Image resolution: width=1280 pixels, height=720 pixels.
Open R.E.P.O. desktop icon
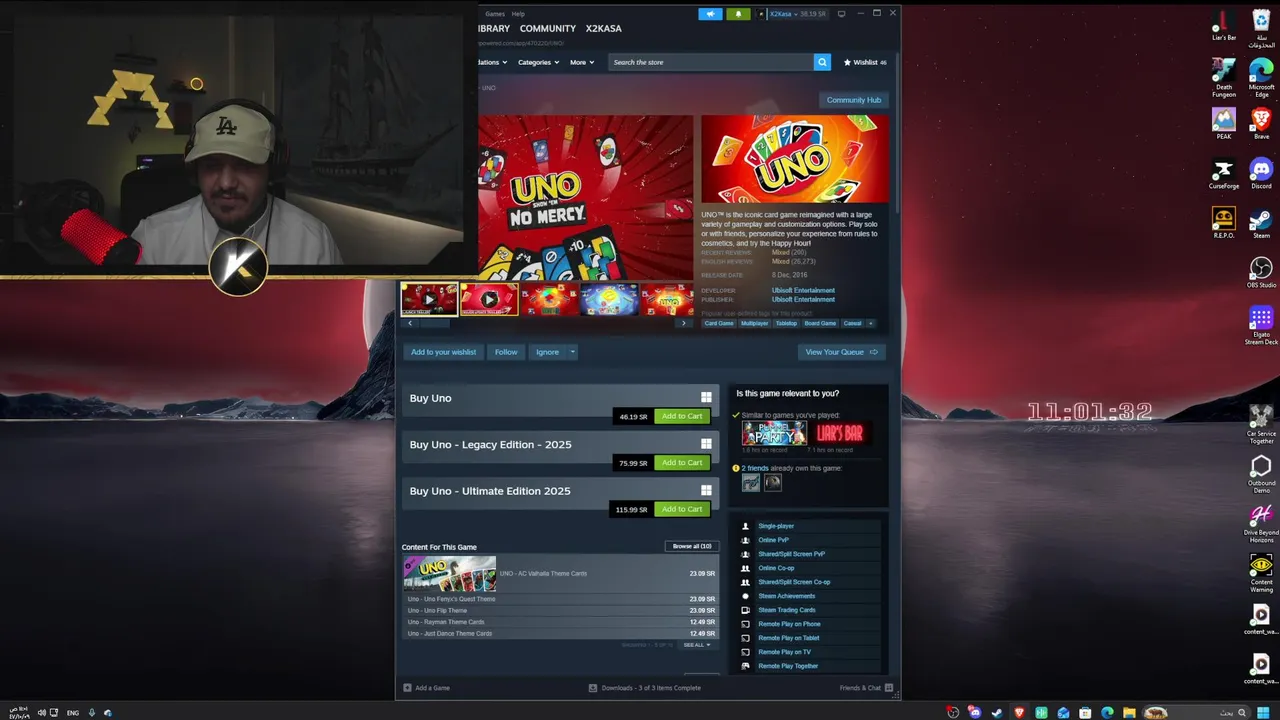(x=1224, y=223)
